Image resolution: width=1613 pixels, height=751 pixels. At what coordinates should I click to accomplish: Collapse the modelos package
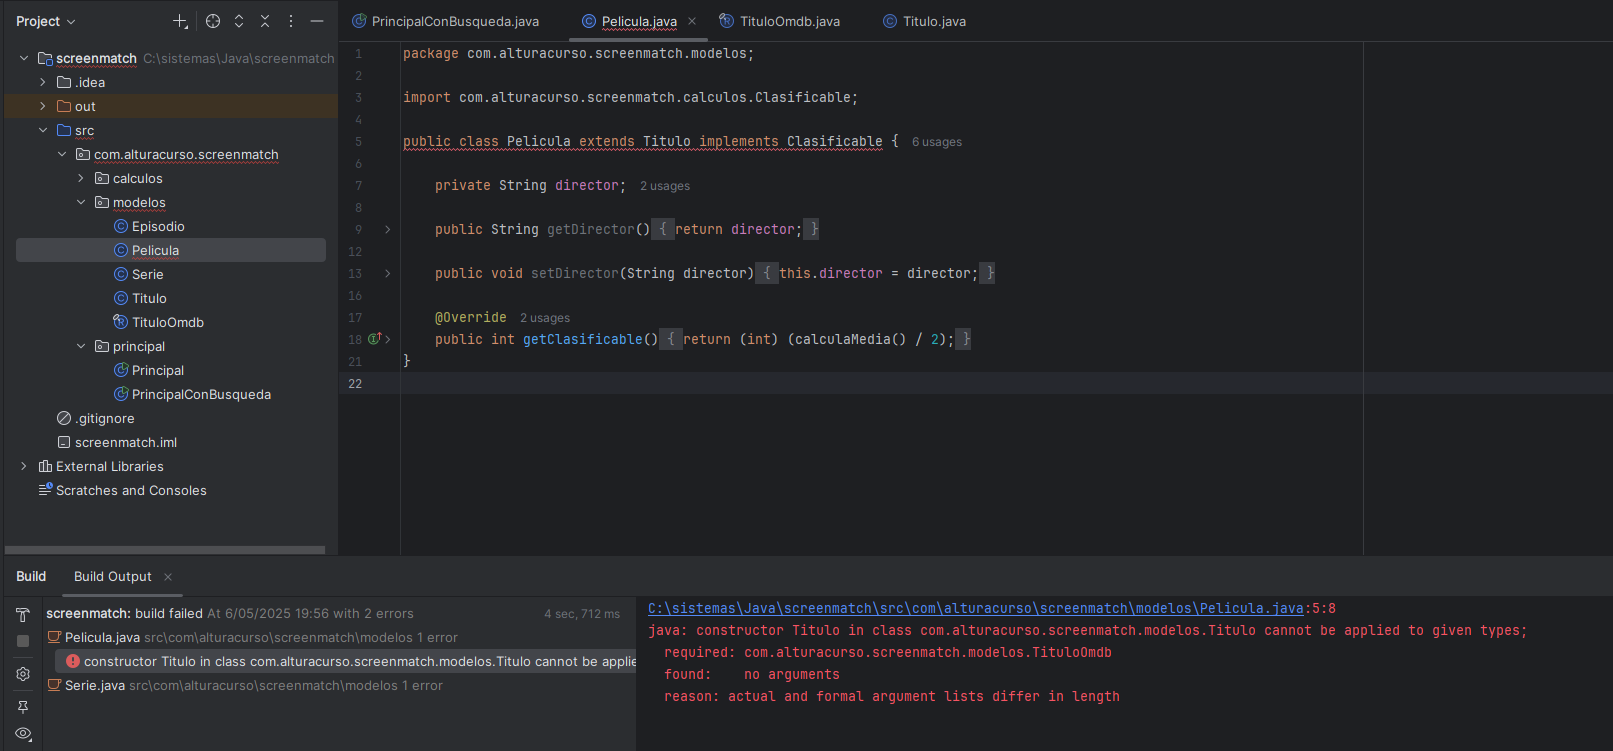[81, 202]
